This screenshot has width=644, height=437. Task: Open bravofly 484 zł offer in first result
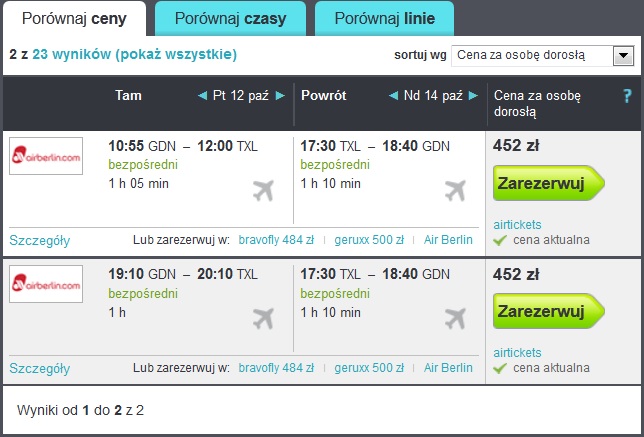[276, 239]
